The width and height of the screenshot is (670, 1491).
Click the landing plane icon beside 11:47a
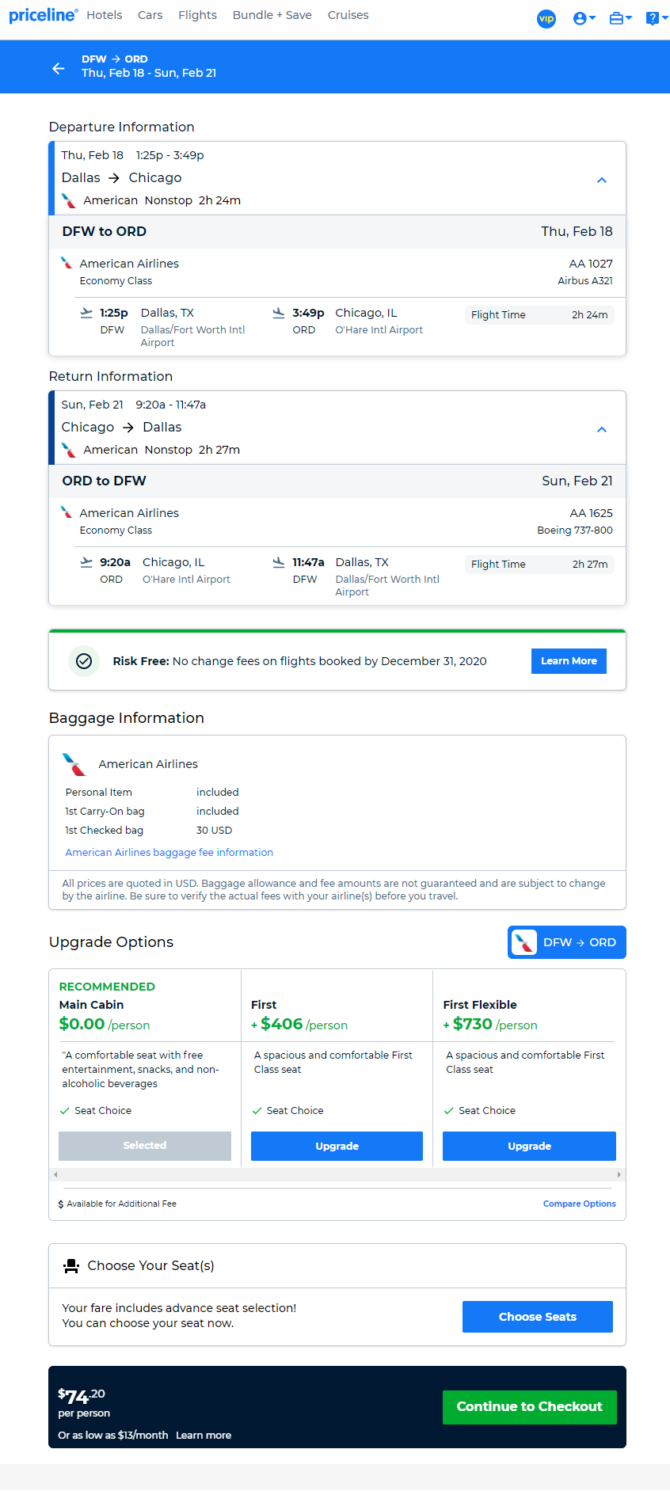pos(279,562)
